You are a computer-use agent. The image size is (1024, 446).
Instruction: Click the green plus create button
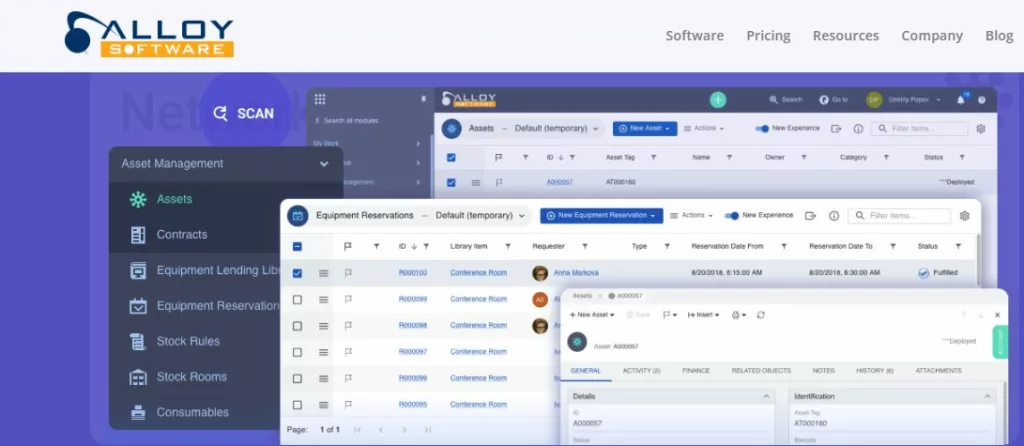coord(718,99)
